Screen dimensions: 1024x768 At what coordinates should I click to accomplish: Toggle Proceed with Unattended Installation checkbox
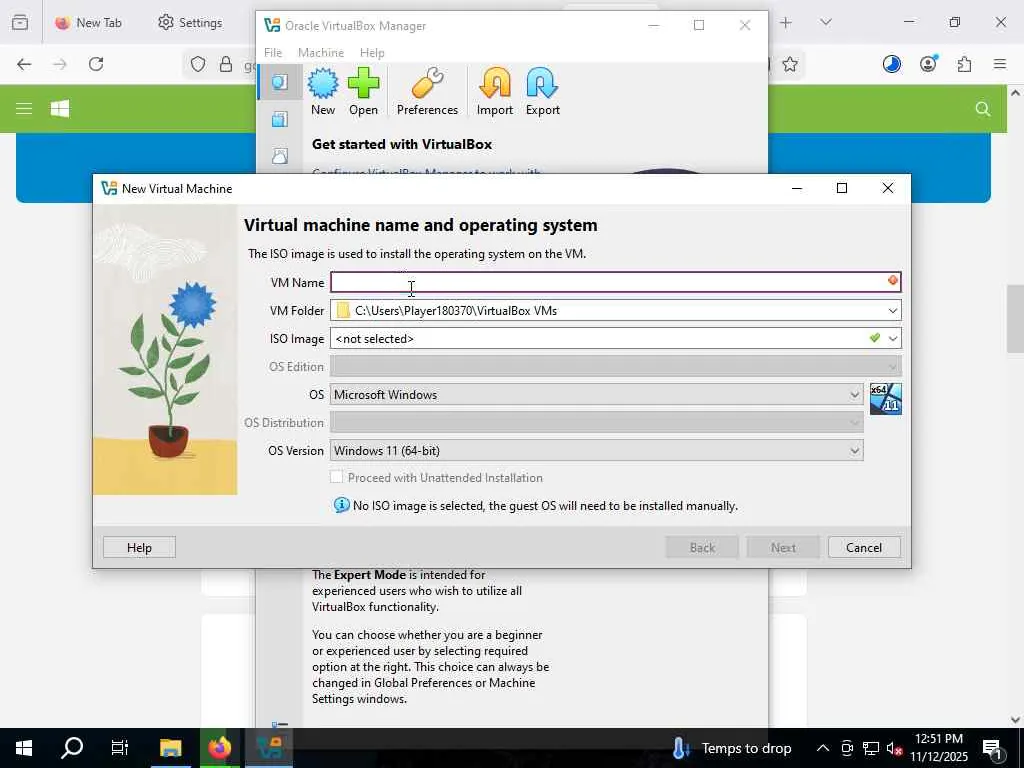[x=336, y=477]
